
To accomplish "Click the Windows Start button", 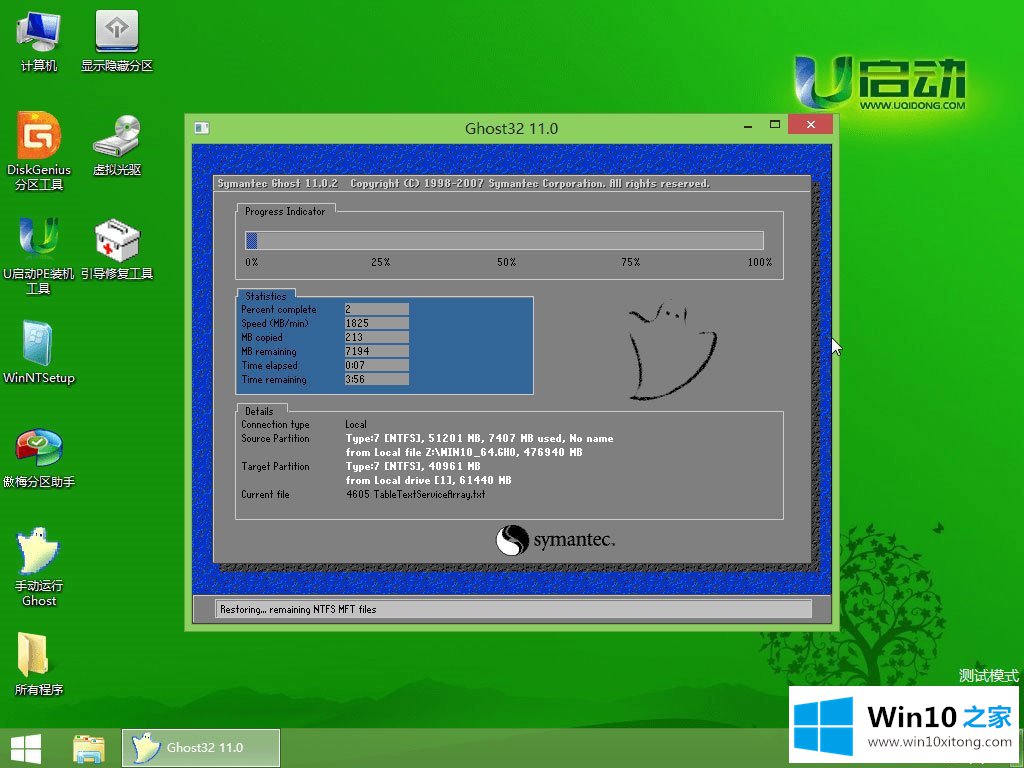I will pos(25,748).
